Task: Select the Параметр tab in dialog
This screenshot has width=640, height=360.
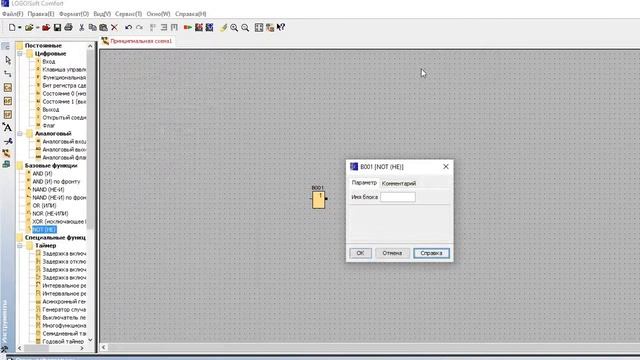Action: [364, 183]
